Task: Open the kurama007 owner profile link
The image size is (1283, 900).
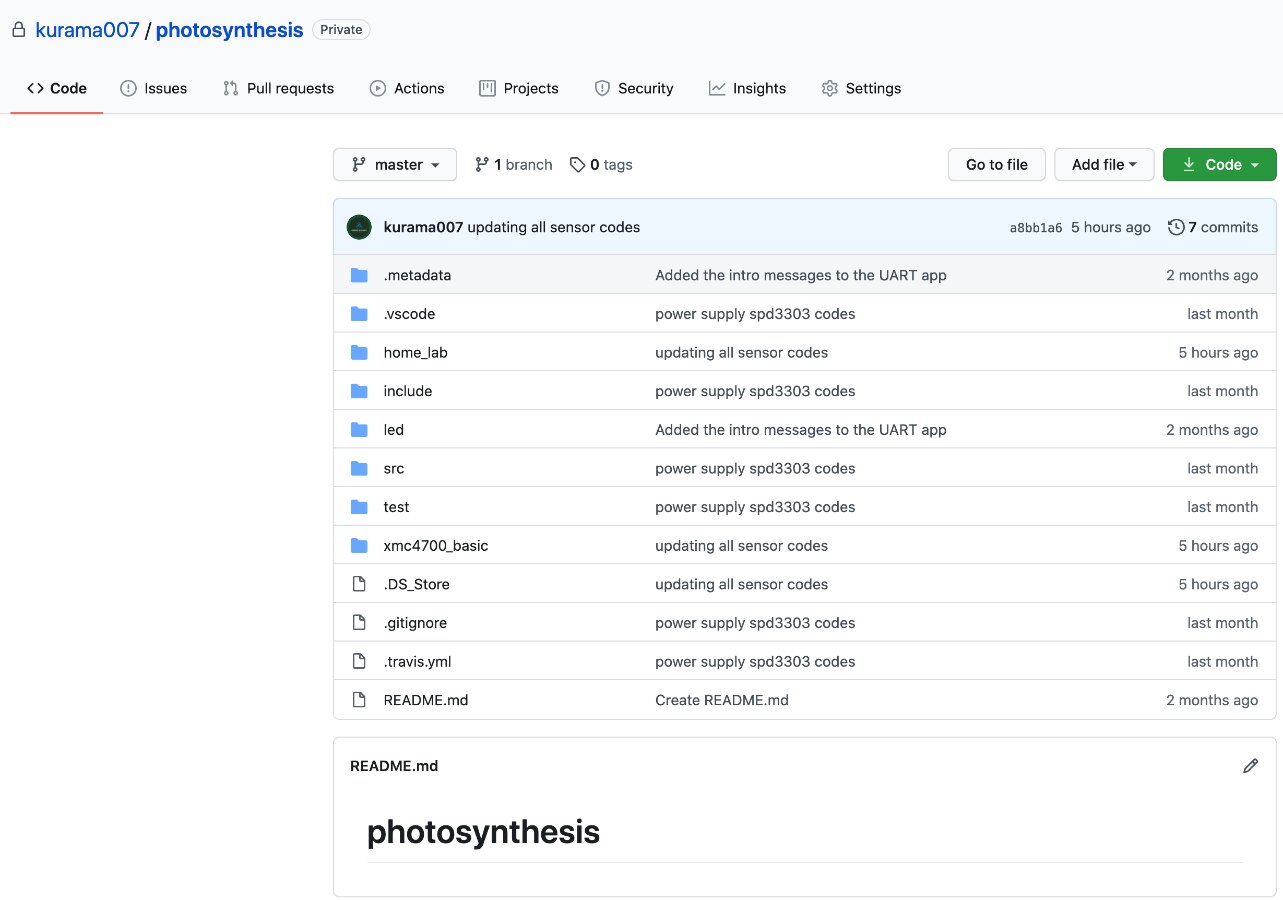Action: pos(87,30)
